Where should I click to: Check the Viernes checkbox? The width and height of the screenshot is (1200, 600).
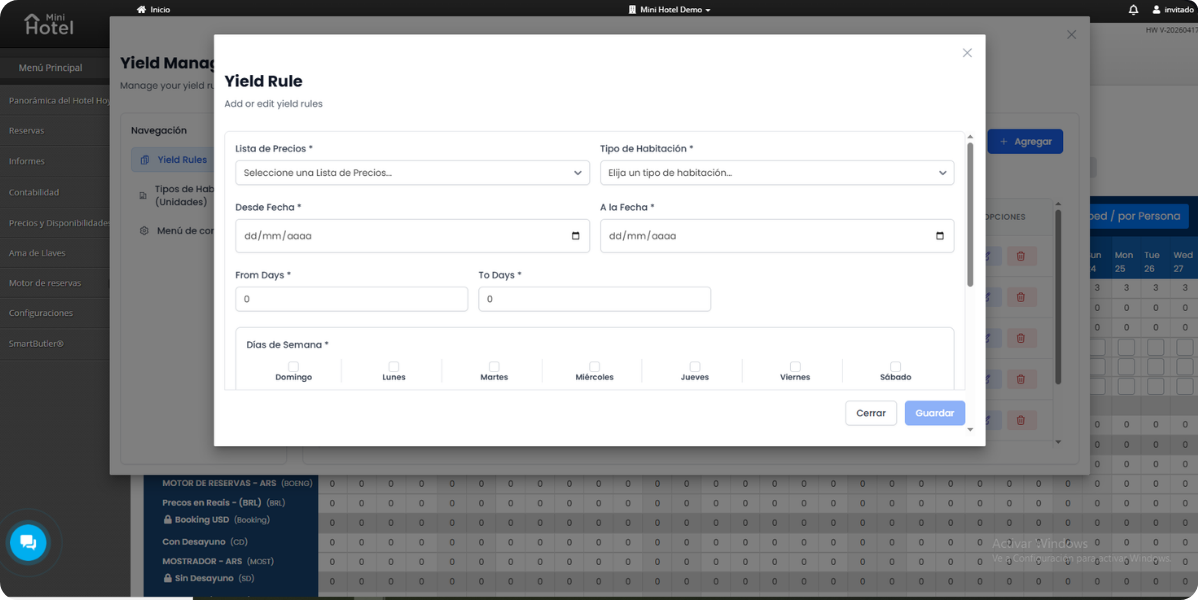pos(795,366)
